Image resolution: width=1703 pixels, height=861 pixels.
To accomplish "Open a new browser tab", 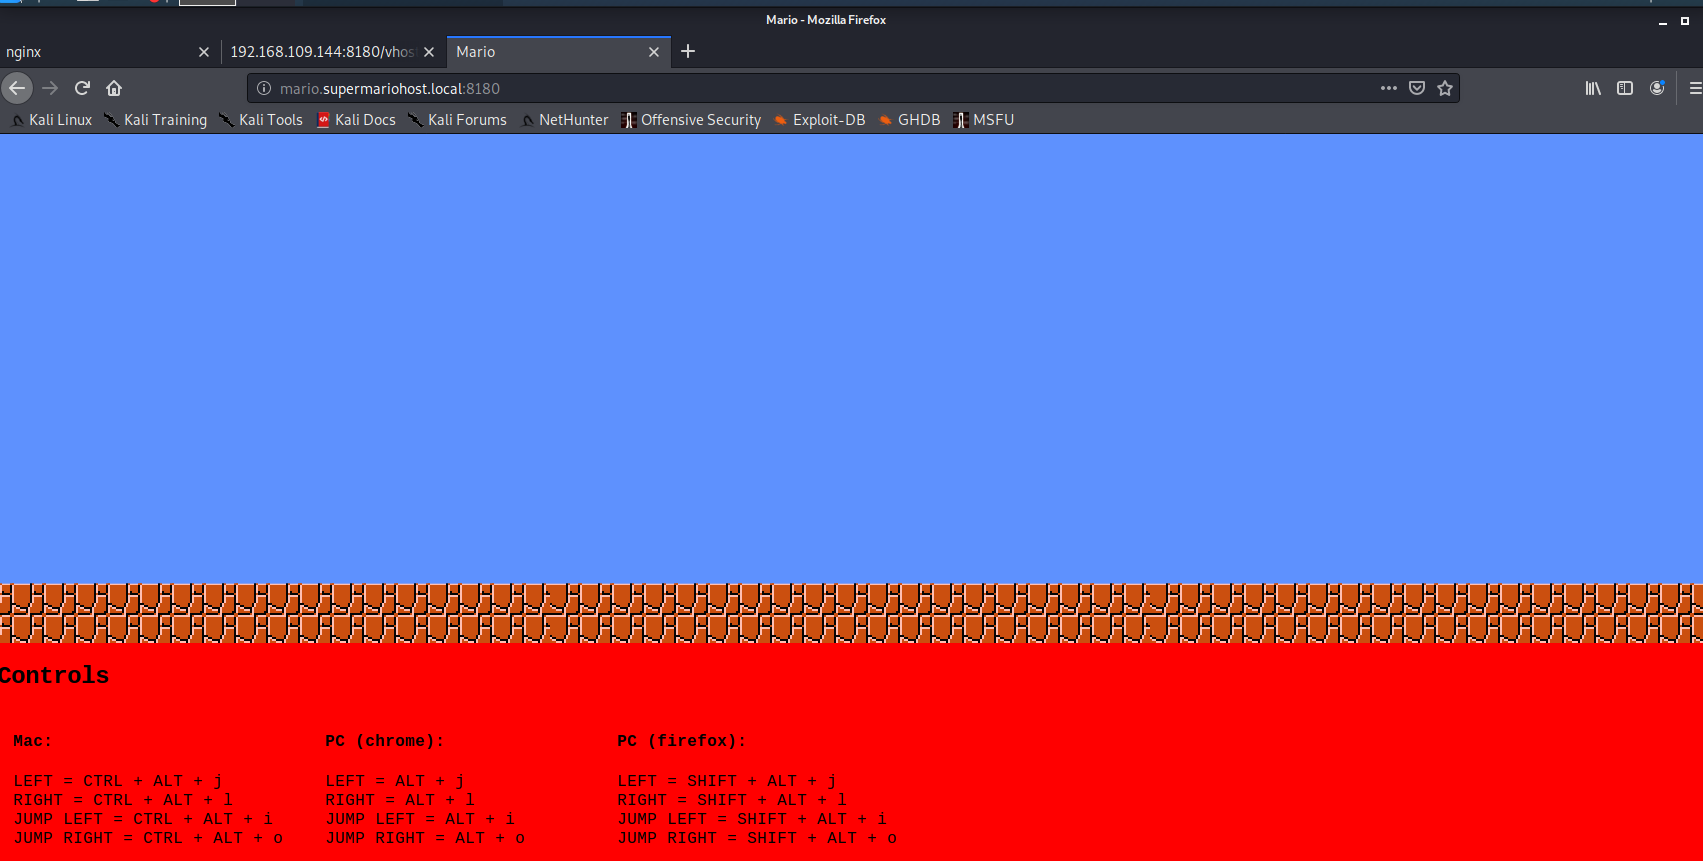I will (688, 51).
